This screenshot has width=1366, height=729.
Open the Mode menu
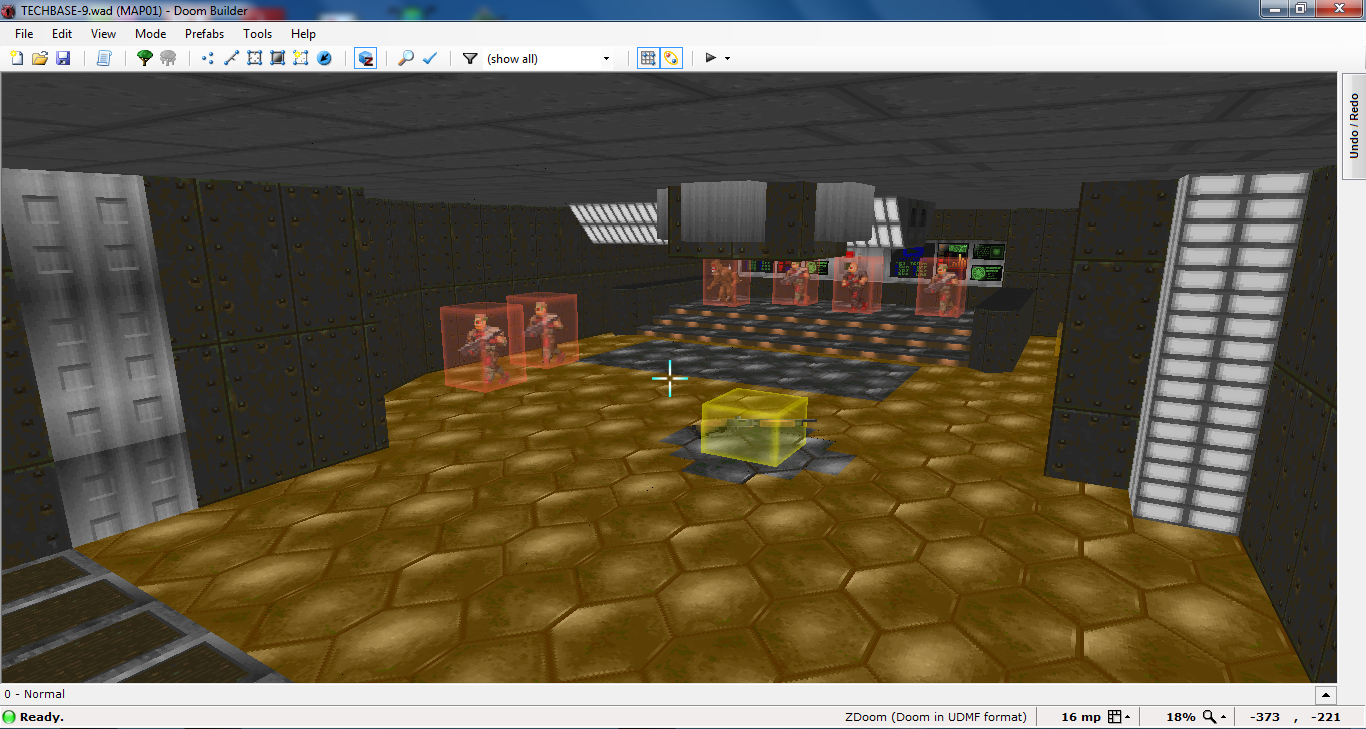coord(150,34)
